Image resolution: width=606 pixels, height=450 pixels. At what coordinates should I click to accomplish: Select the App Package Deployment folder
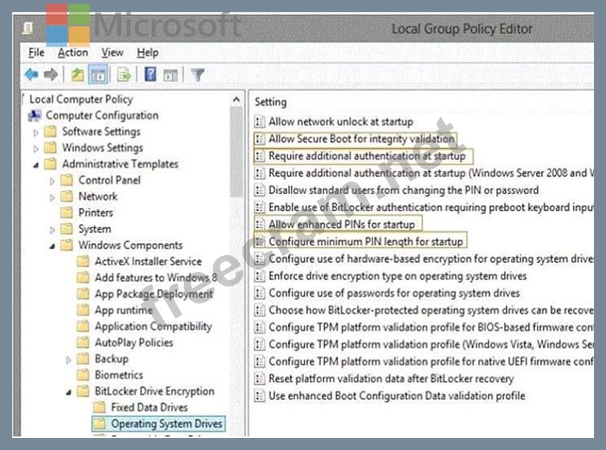point(153,294)
